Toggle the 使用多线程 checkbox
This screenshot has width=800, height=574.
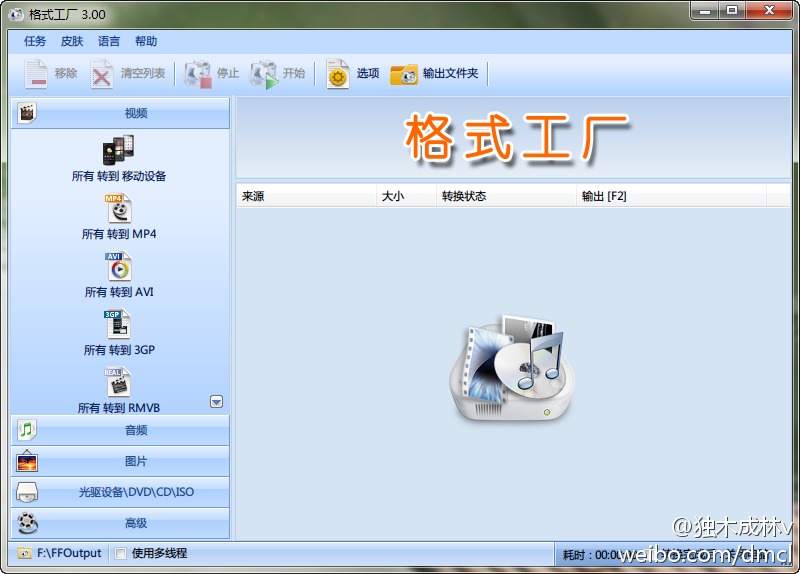click(x=120, y=554)
